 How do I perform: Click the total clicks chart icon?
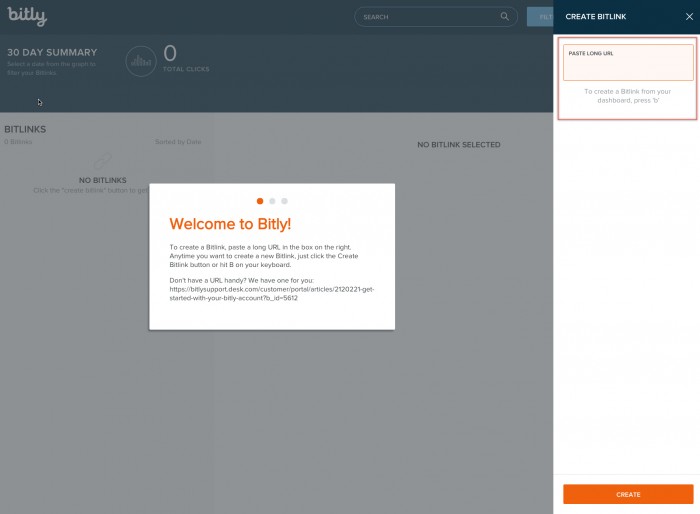pos(141,61)
